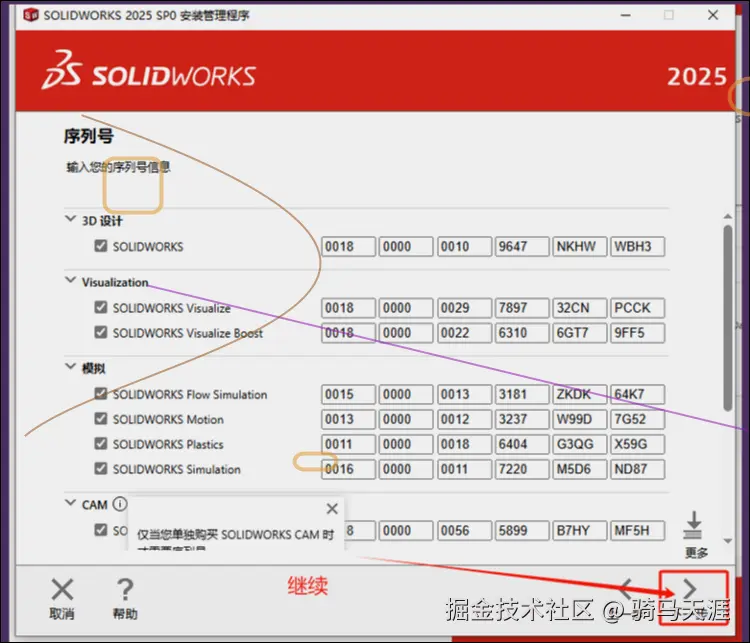Collapse the 3D 设计 section
Image resolution: width=750 pixels, height=643 pixels.
pos(70,219)
